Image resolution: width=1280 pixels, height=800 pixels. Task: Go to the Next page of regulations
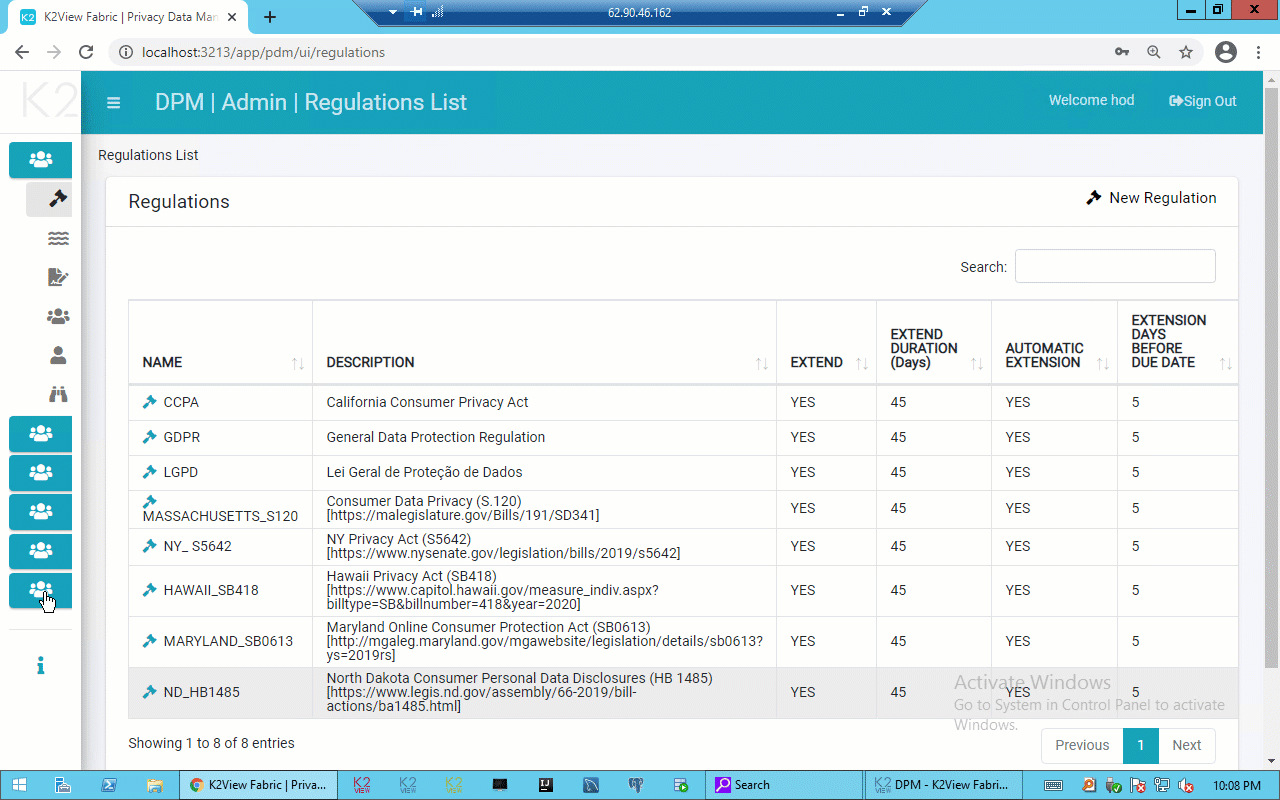[1186, 745]
